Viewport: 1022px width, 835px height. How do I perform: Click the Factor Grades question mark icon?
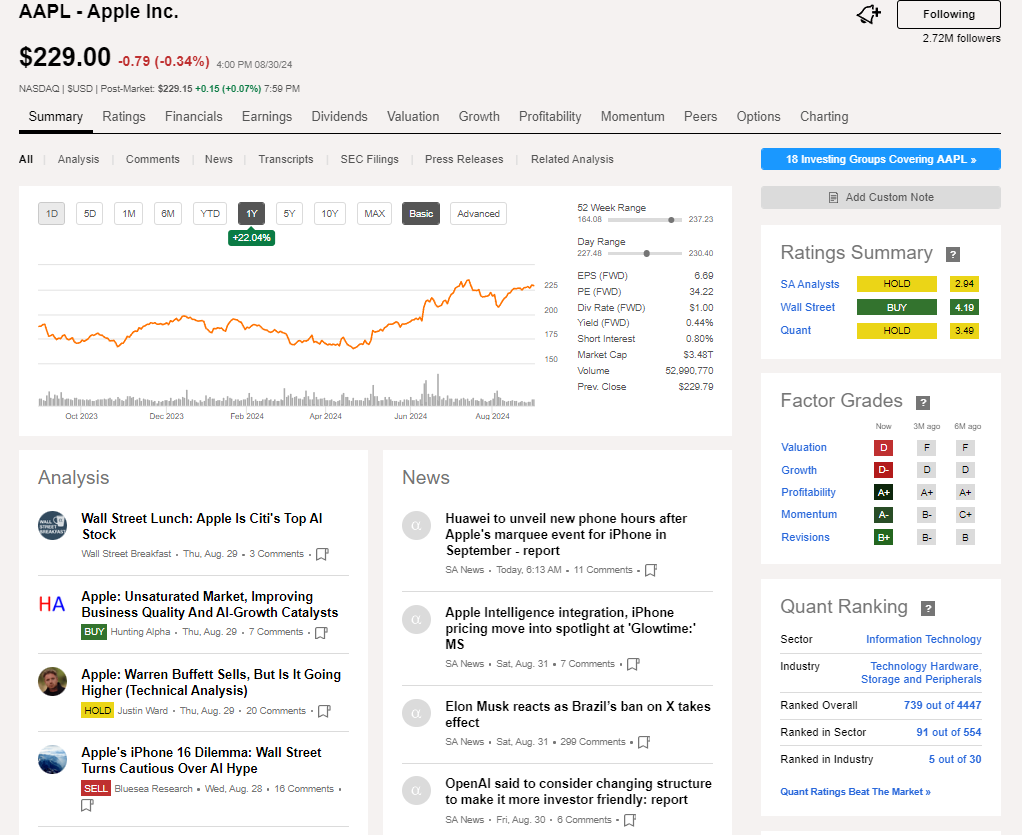pos(921,400)
